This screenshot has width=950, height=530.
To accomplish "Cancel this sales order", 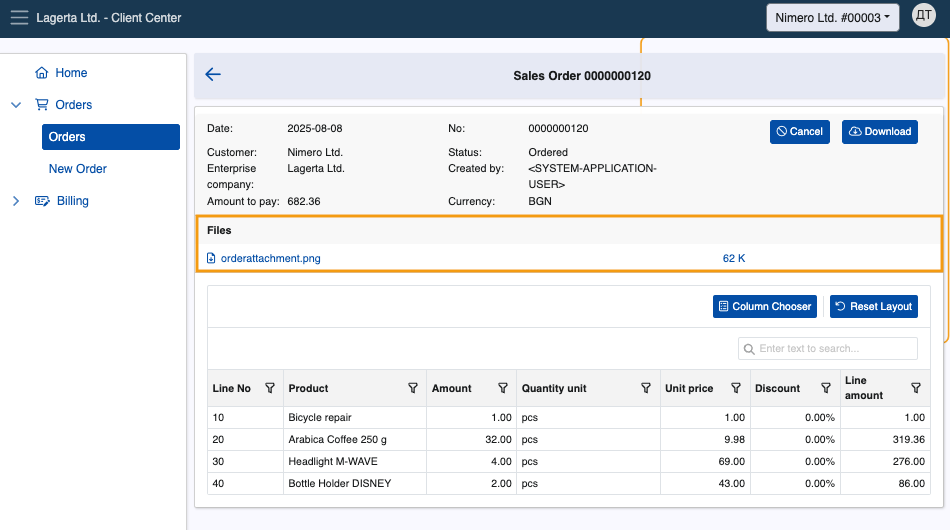I will tap(799, 131).
